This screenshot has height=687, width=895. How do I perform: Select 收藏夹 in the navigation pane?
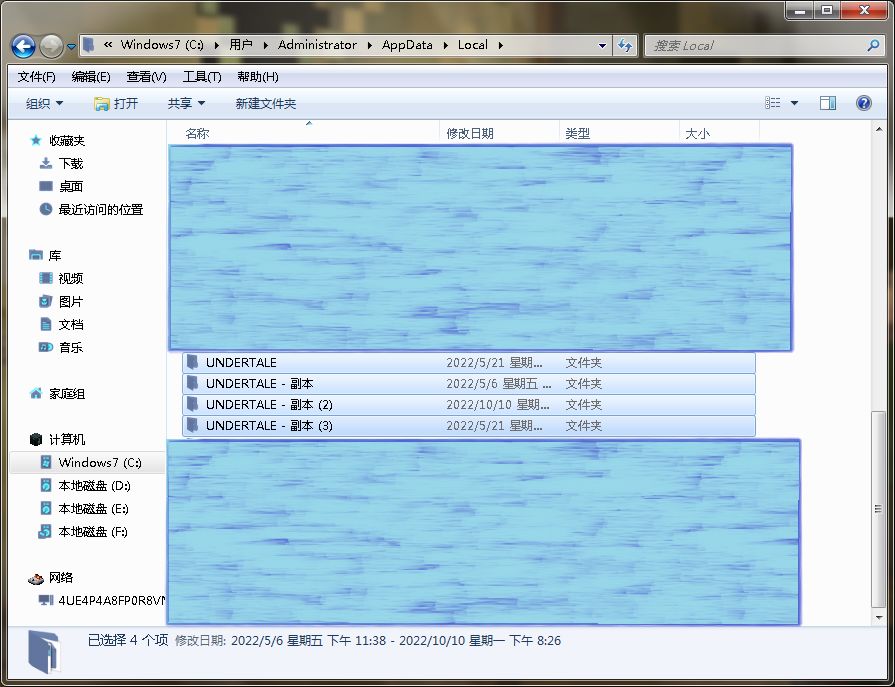(67, 140)
